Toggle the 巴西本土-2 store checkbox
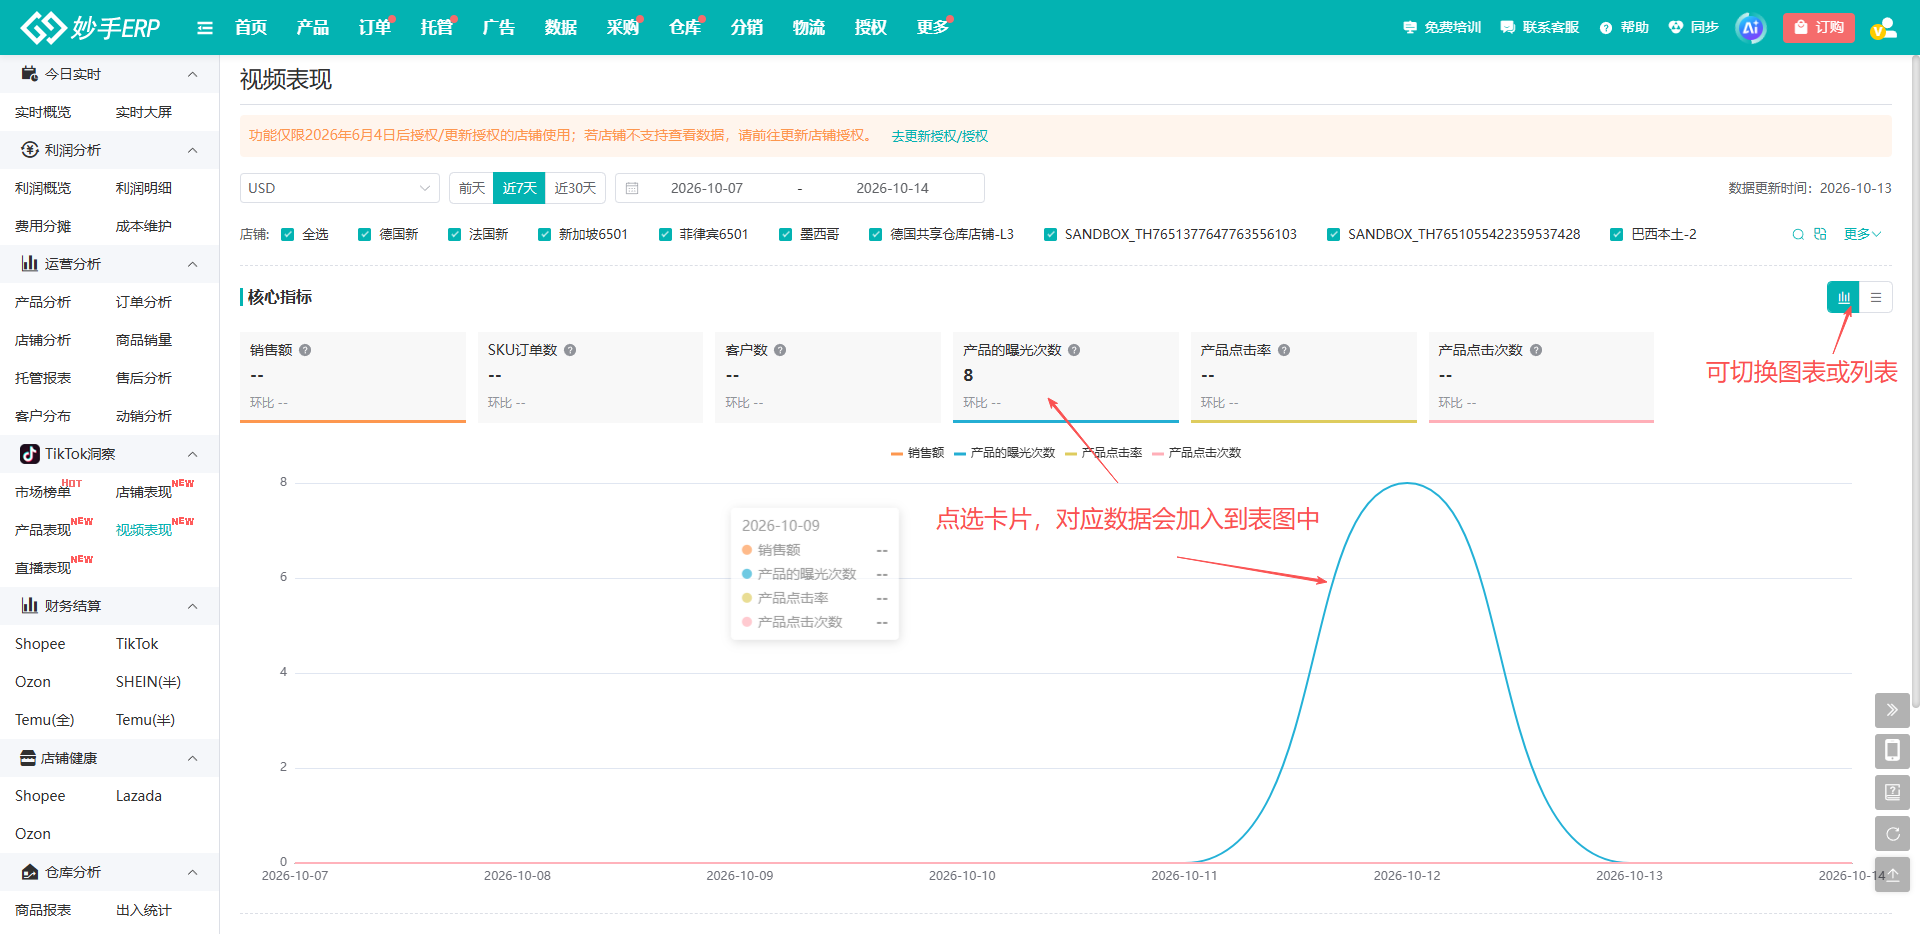Image resolution: width=1920 pixels, height=934 pixels. pos(1617,234)
